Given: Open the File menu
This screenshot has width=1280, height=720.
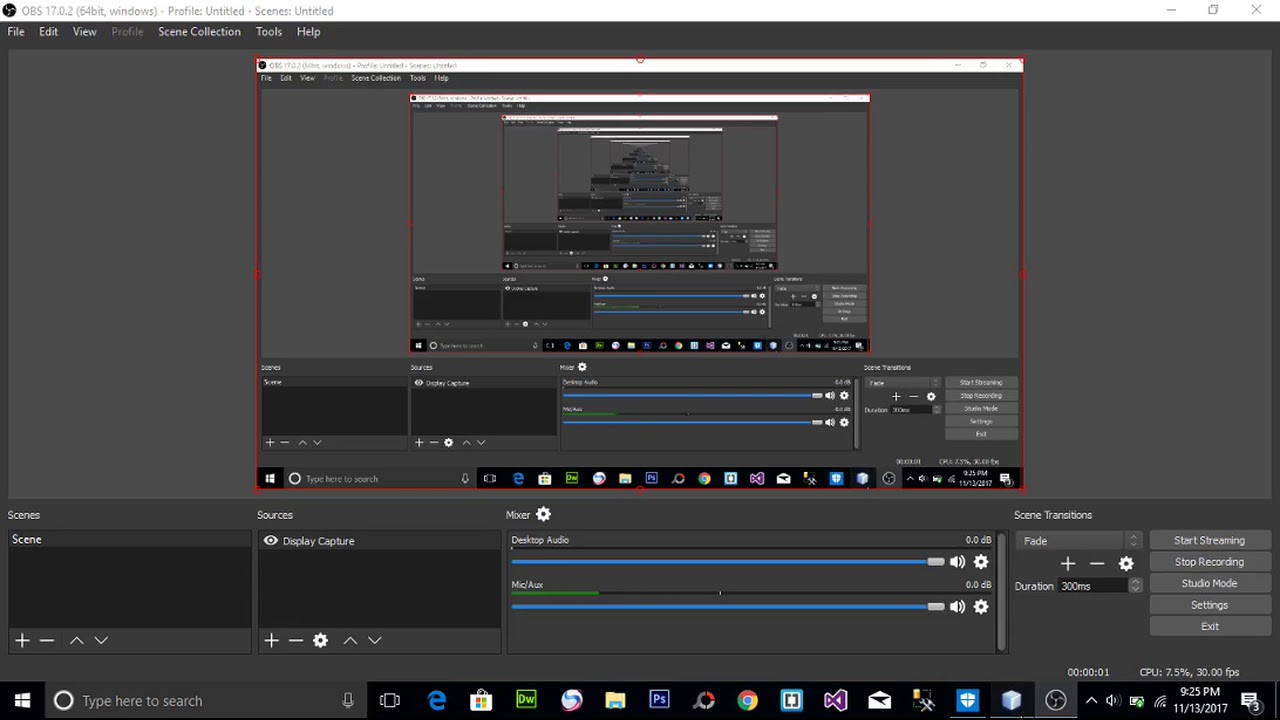Looking at the screenshot, I should pos(16,32).
